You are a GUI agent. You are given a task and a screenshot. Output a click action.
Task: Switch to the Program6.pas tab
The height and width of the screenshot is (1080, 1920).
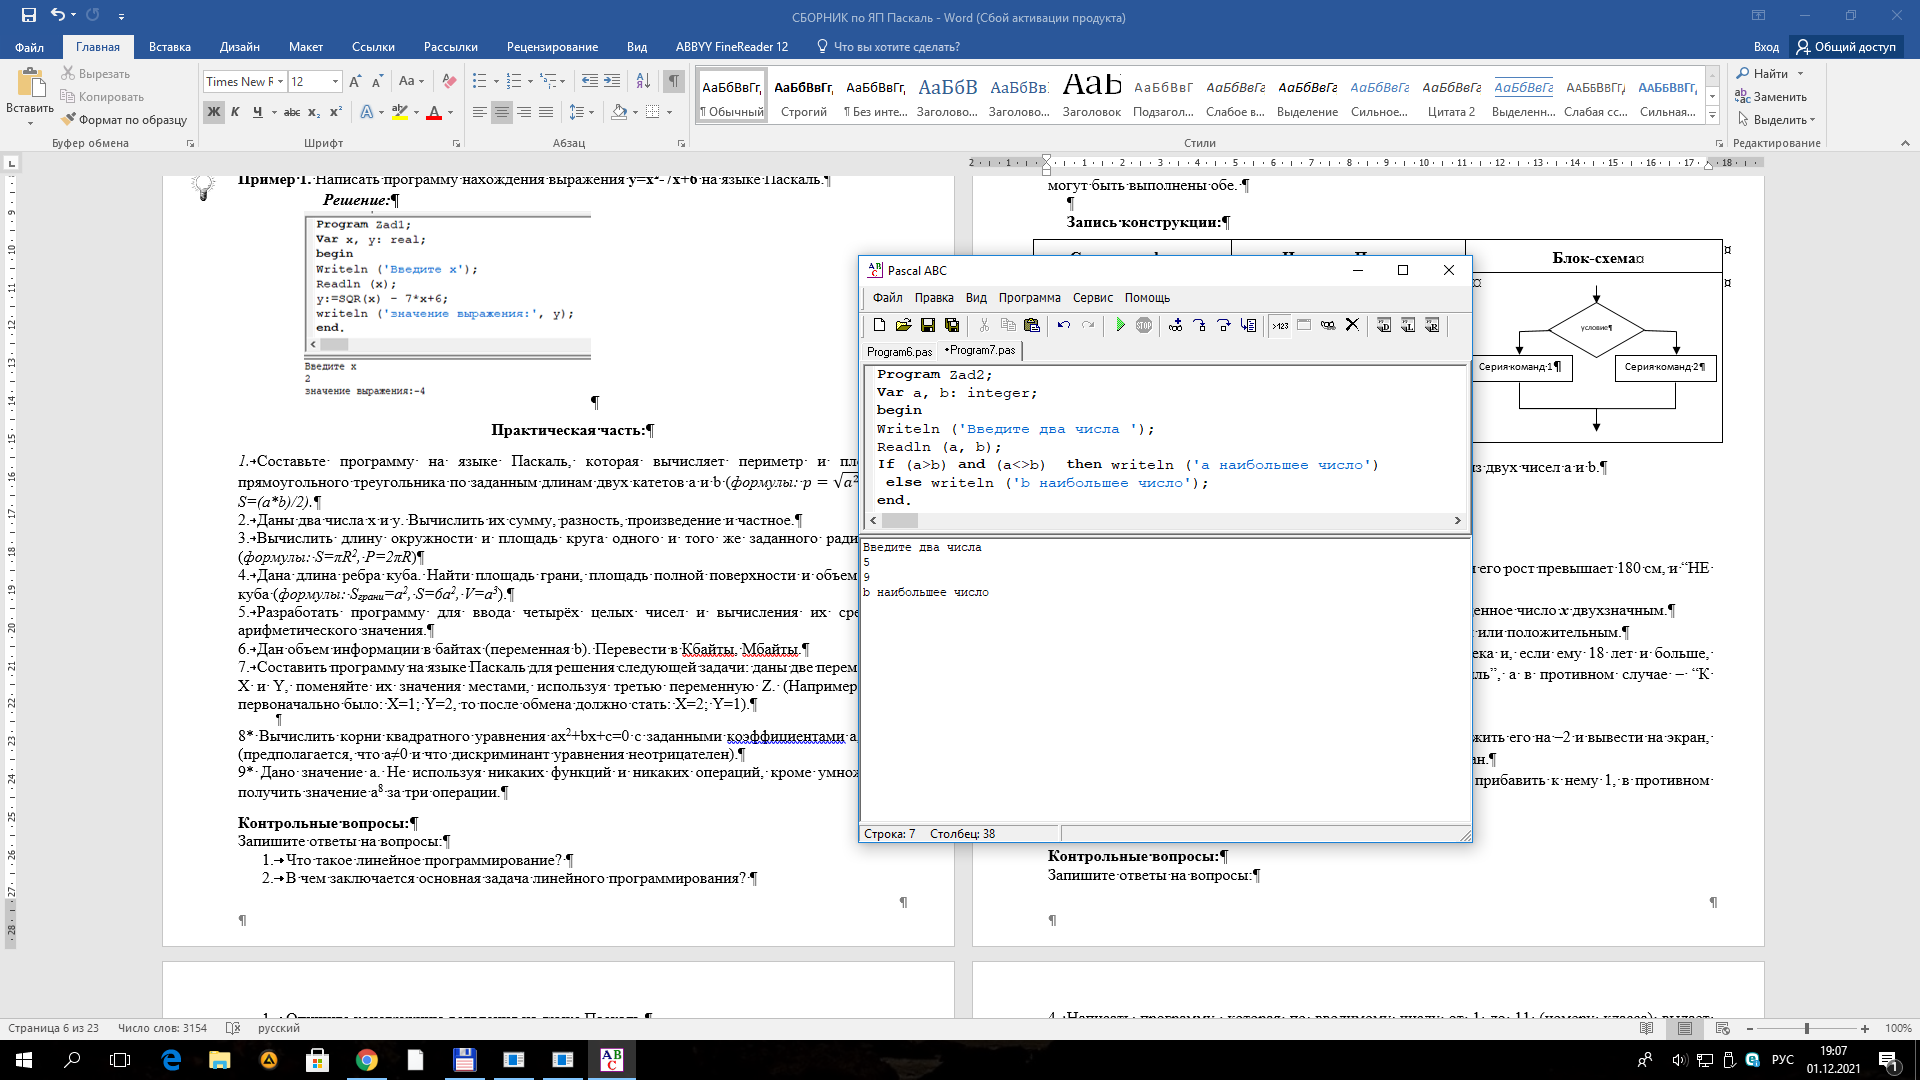pyautogui.click(x=899, y=352)
